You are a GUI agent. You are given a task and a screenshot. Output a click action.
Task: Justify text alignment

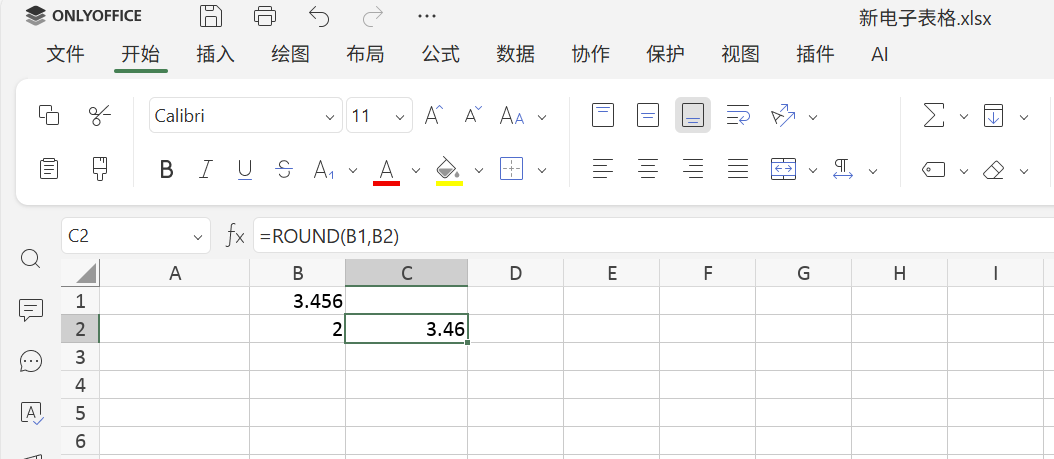(738, 169)
